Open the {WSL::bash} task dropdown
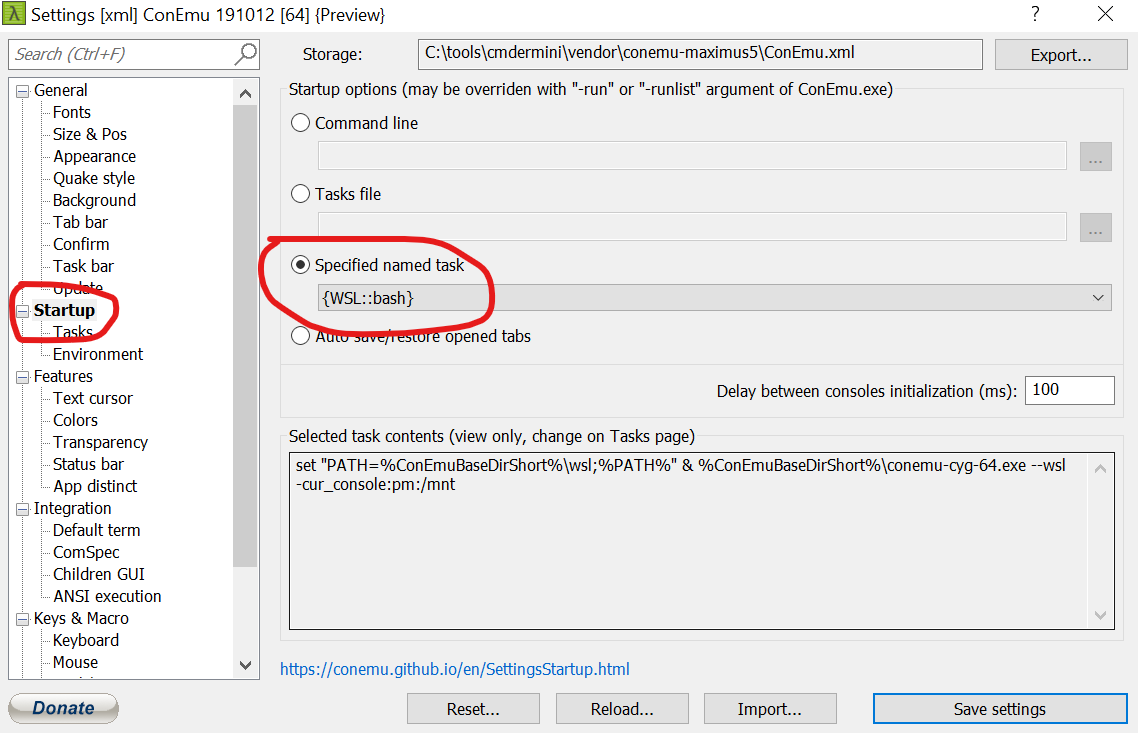Screen dimensions: 1138x733 (1097, 297)
